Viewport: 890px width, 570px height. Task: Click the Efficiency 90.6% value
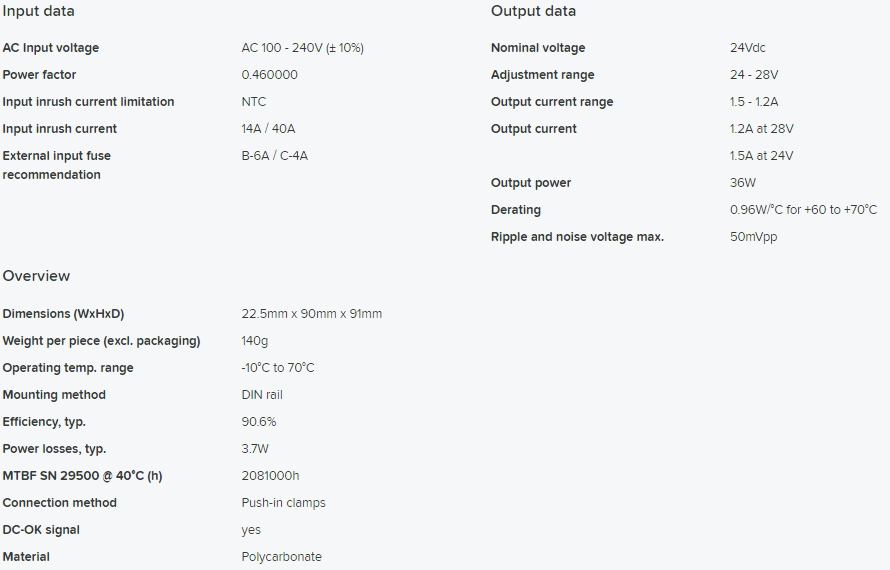pyautogui.click(x=259, y=422)
